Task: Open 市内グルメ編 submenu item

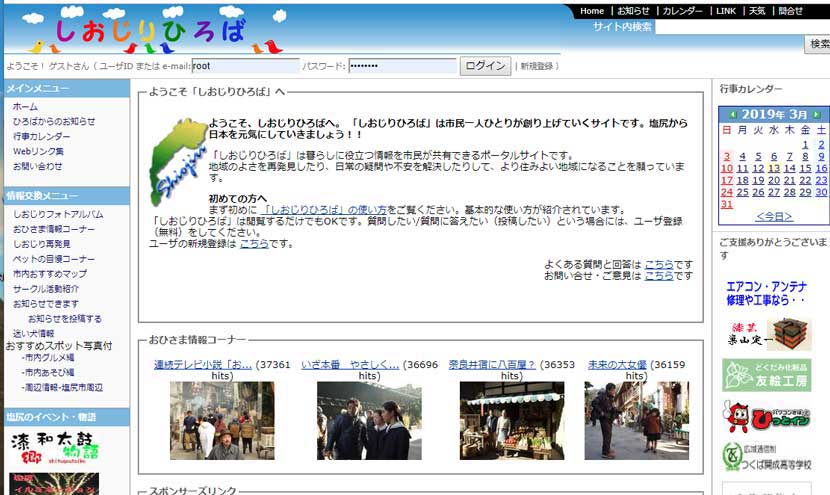Action: point(48,358)
